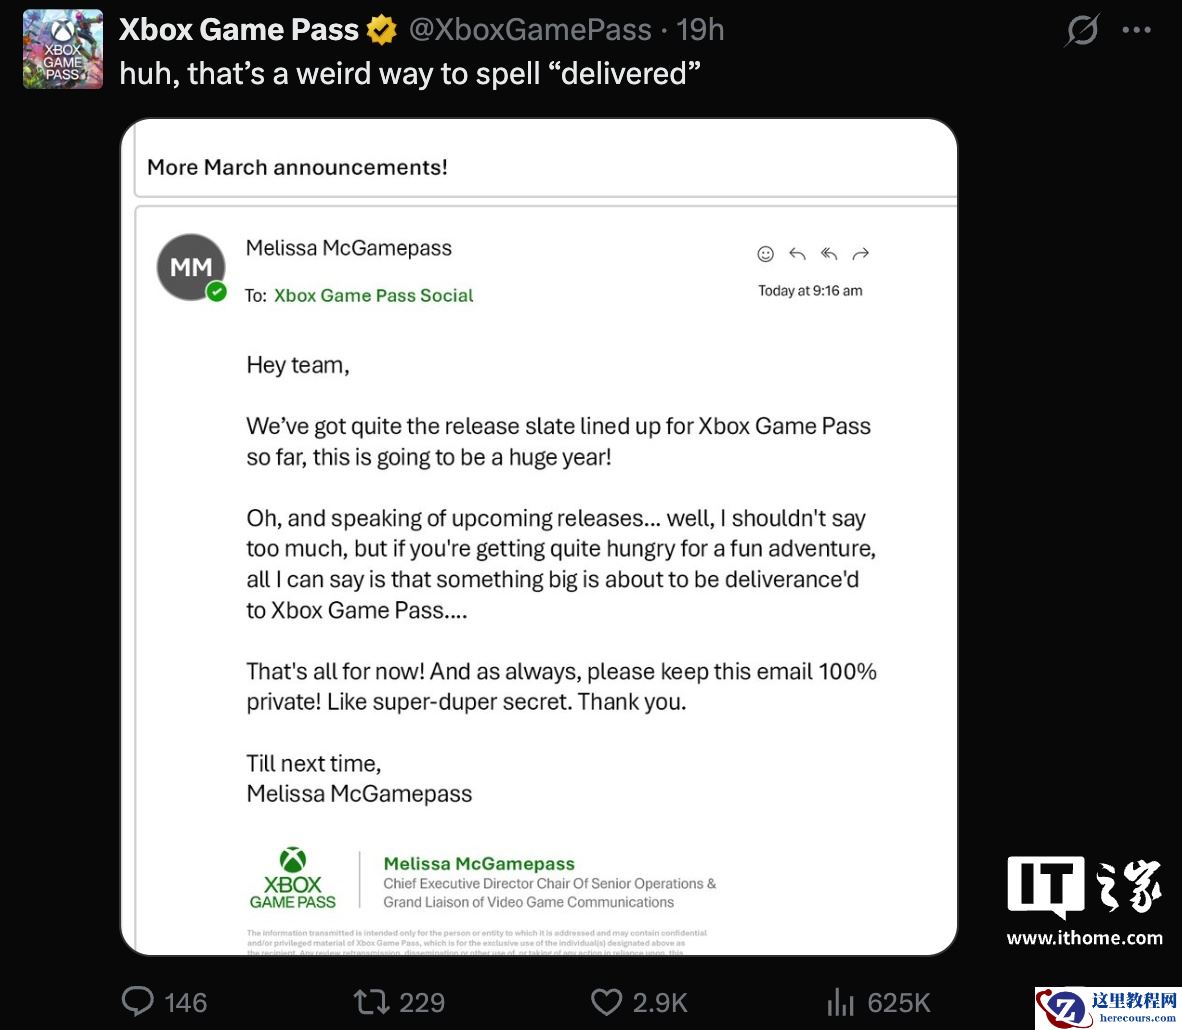1182x1030 pixels.
Task: Click the @XboxGamePass handle
Action: 530,30
